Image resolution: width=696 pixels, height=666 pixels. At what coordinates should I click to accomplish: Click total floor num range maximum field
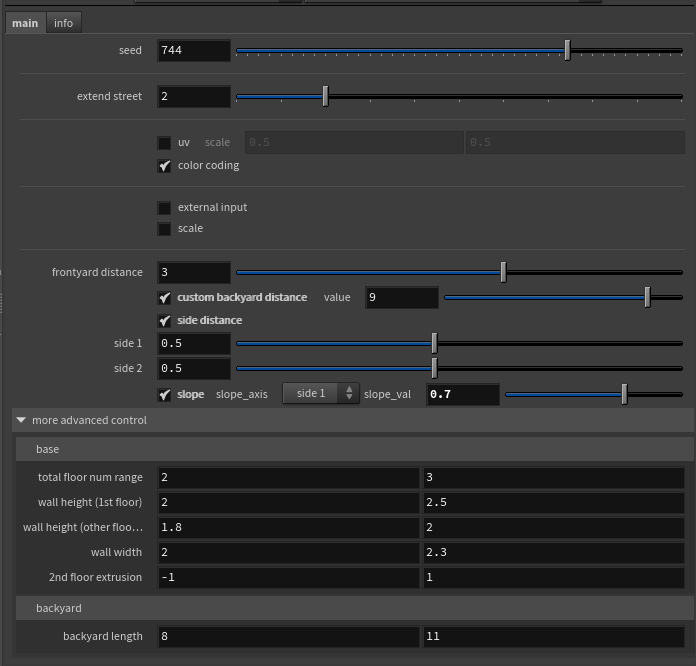coord(554,478)
